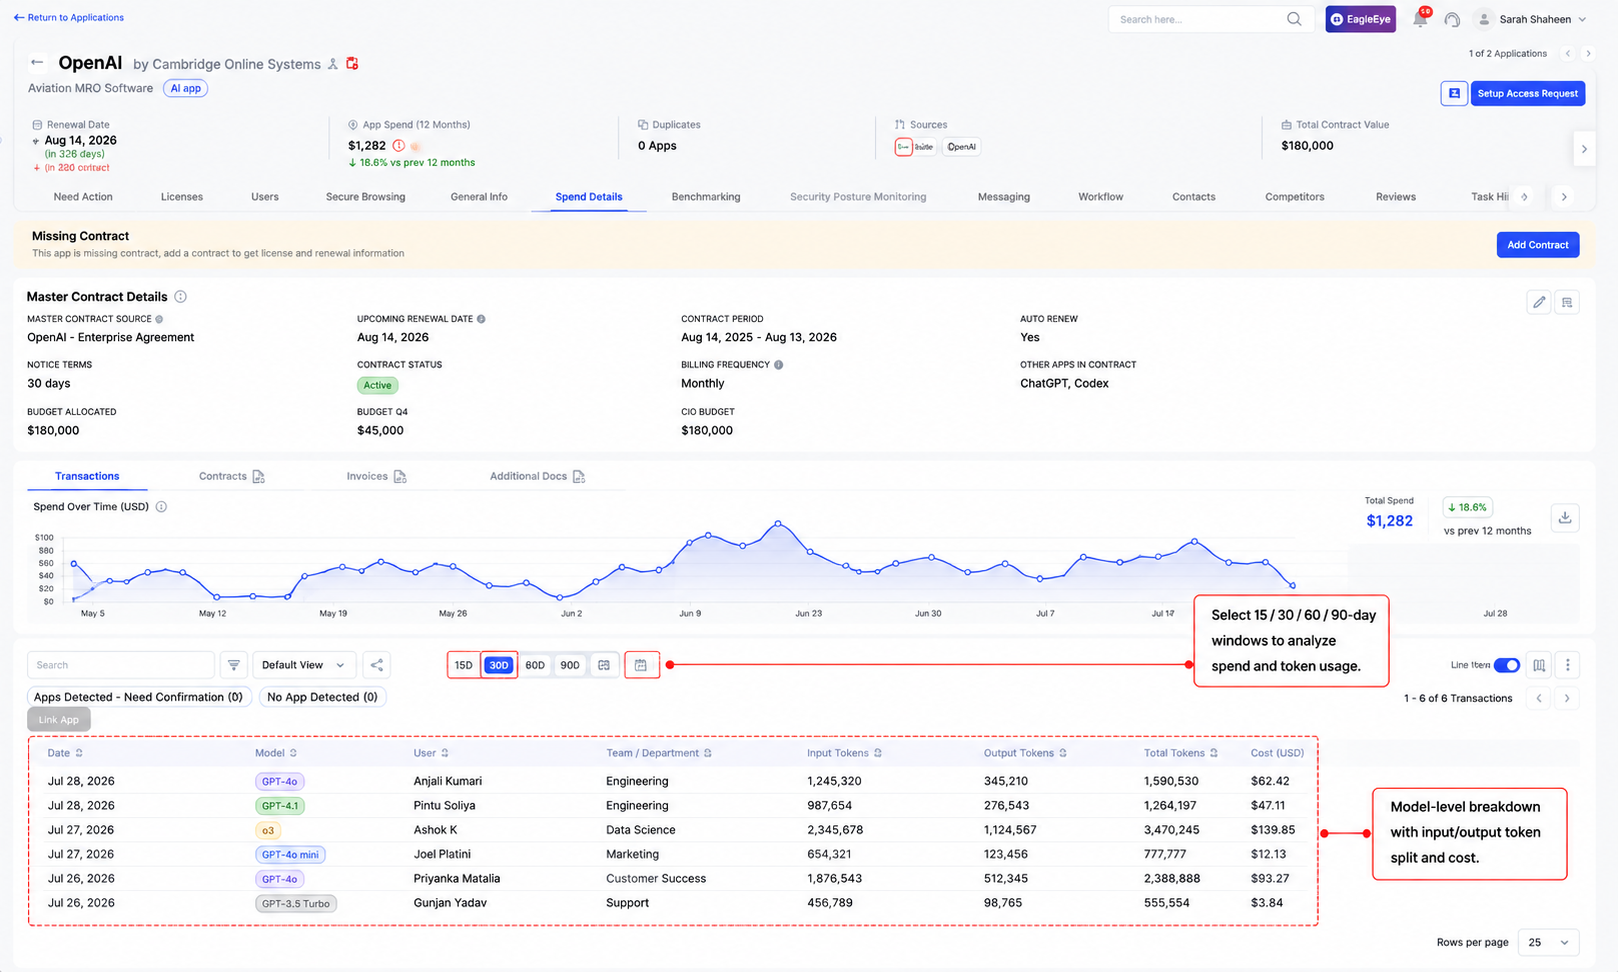Click the search magnifier icon in top bar

click(x=1294, y=19)
